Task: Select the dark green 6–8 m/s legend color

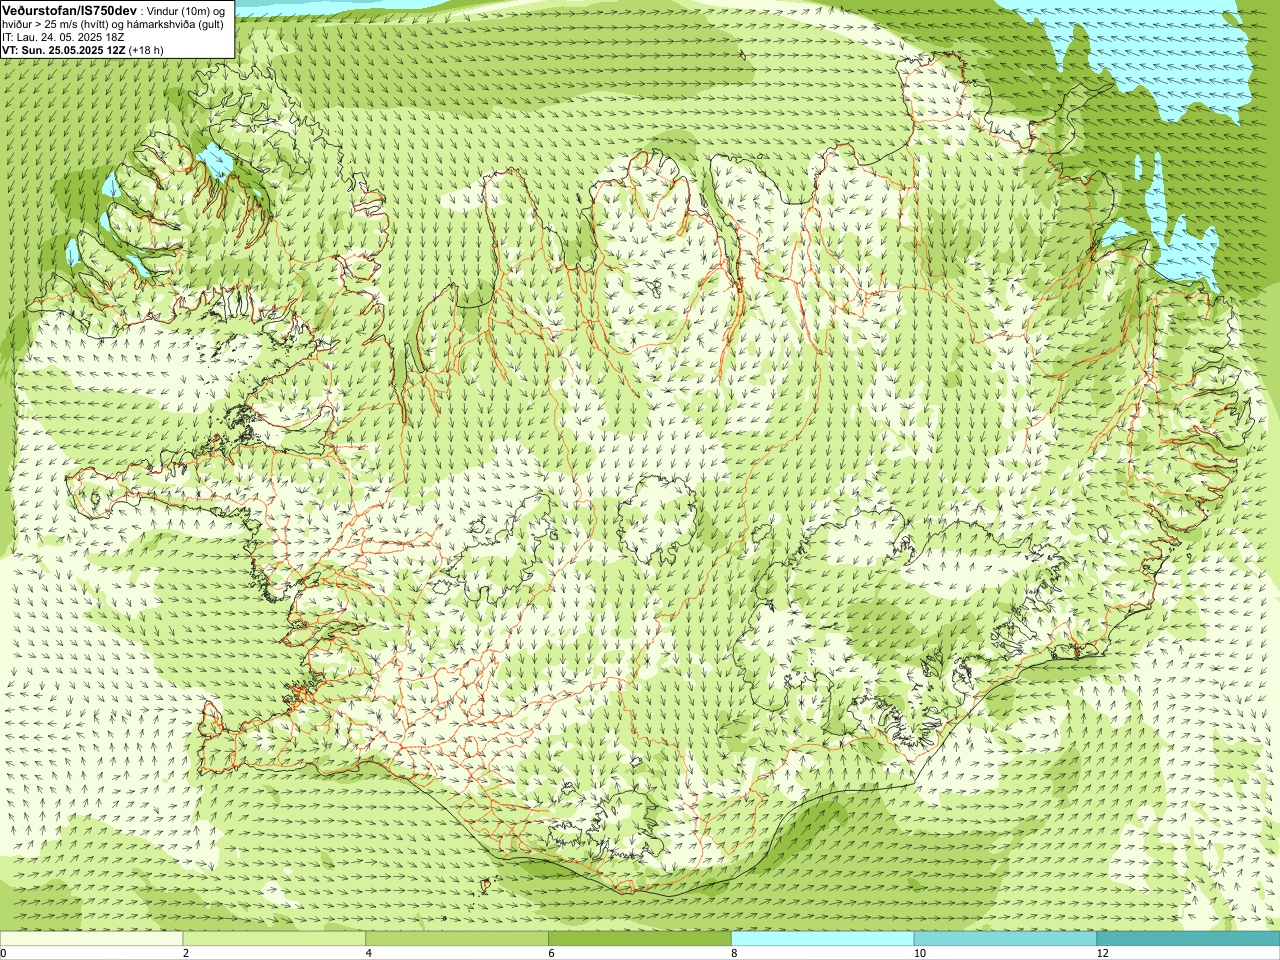Action: (x=640, y=939)
